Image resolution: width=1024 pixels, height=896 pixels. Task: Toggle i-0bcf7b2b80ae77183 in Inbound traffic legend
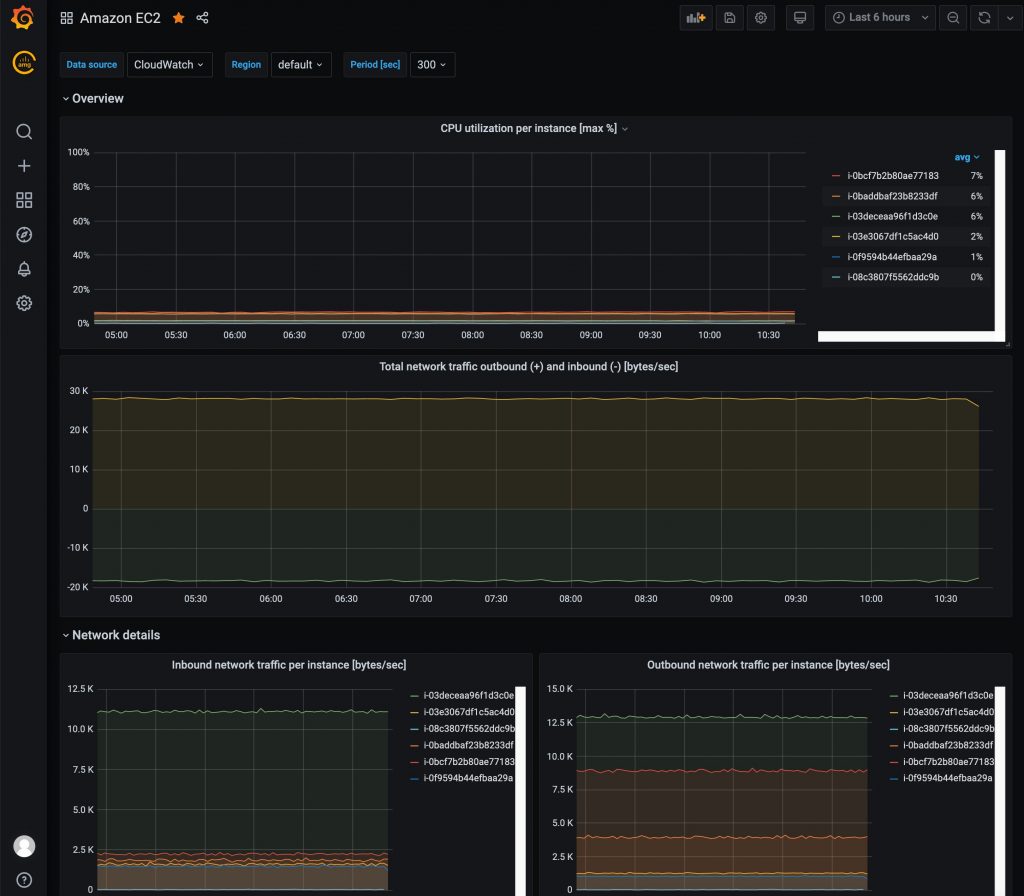pyautogui.click(x=468, y=761)
